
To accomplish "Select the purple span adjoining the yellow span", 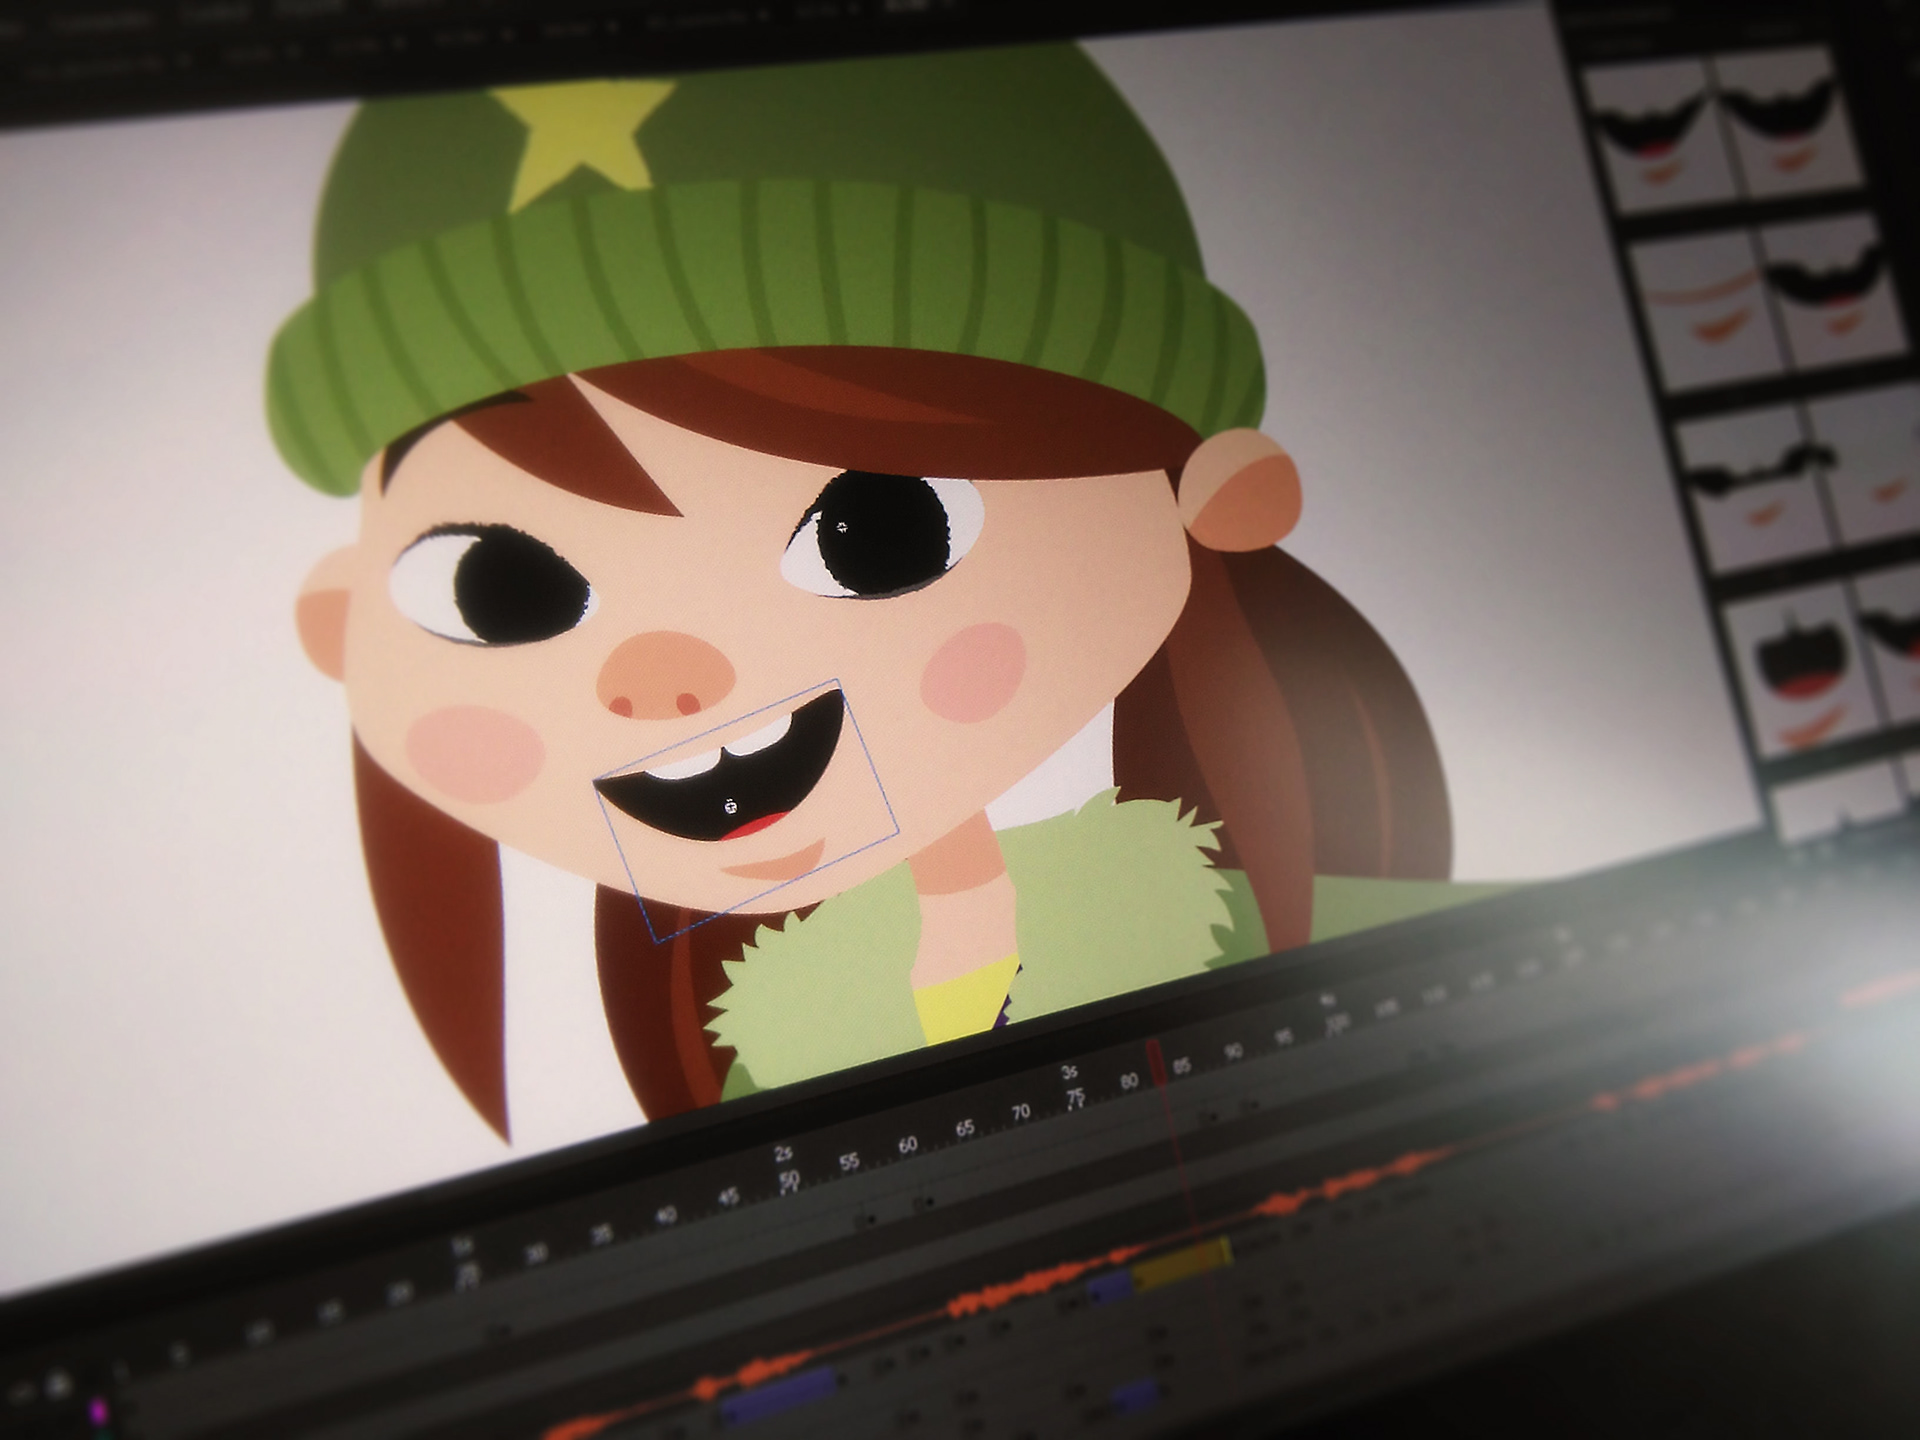I will (1110, 1288).
